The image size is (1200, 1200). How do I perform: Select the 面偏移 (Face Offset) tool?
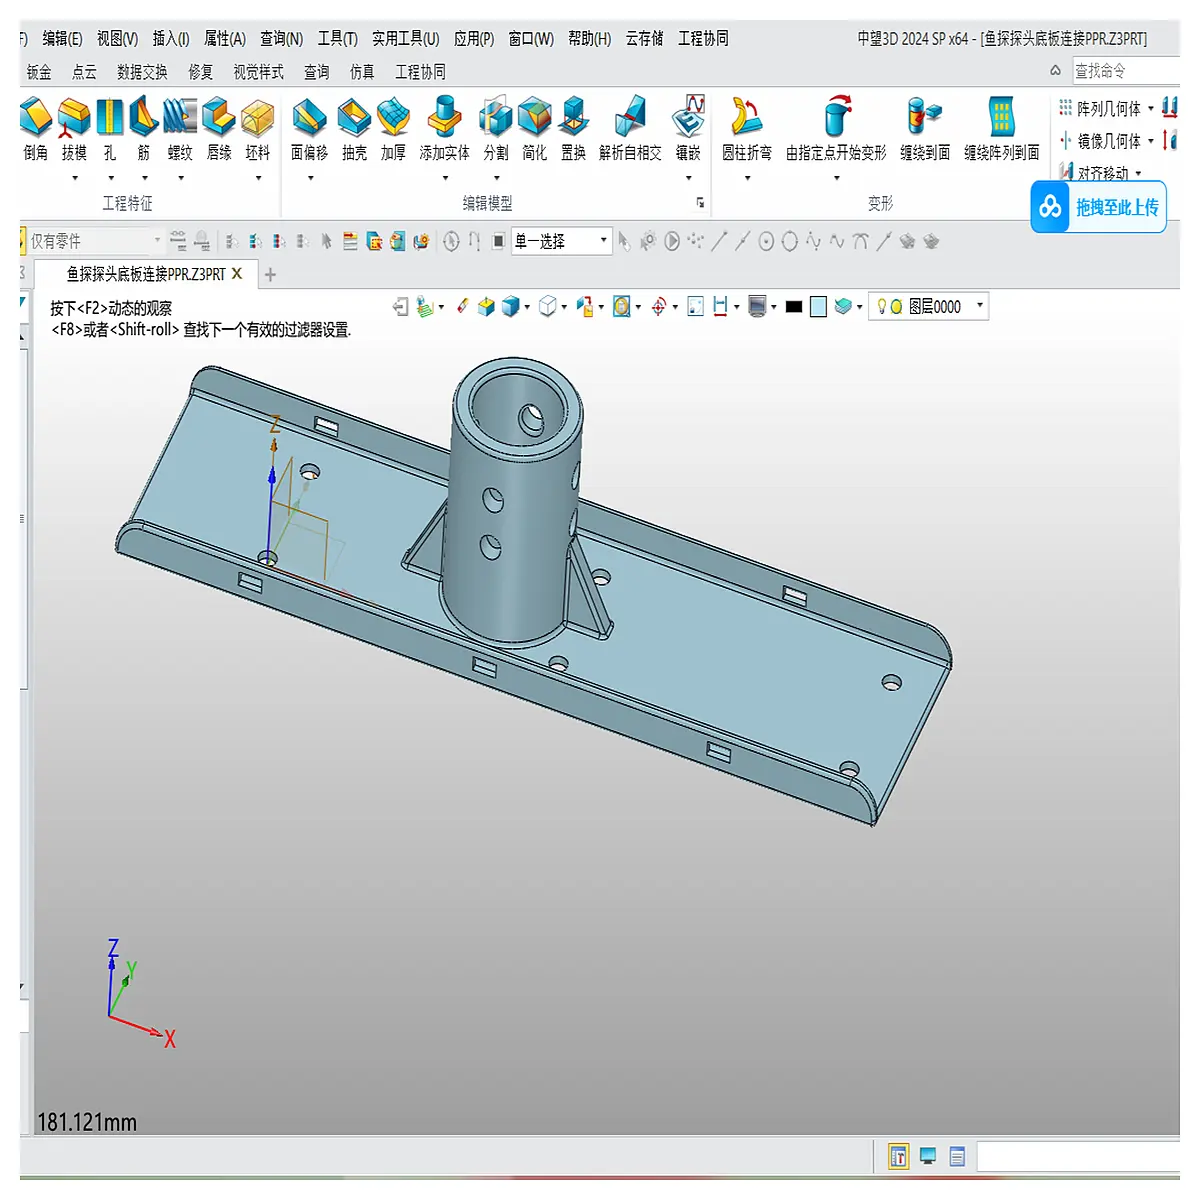(x=309, y=129)
